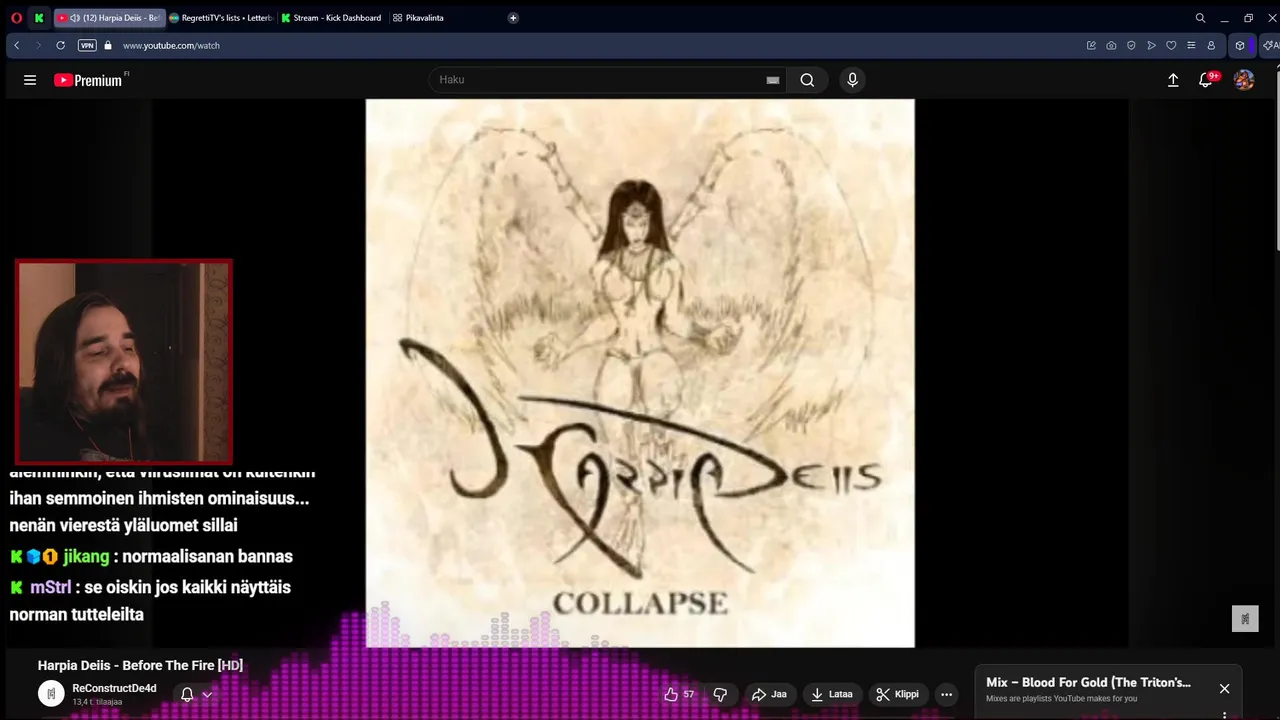Open the AI assistant sparkle button
The width and height of the screenshot is (1280, 720).
click(1270, 45)
